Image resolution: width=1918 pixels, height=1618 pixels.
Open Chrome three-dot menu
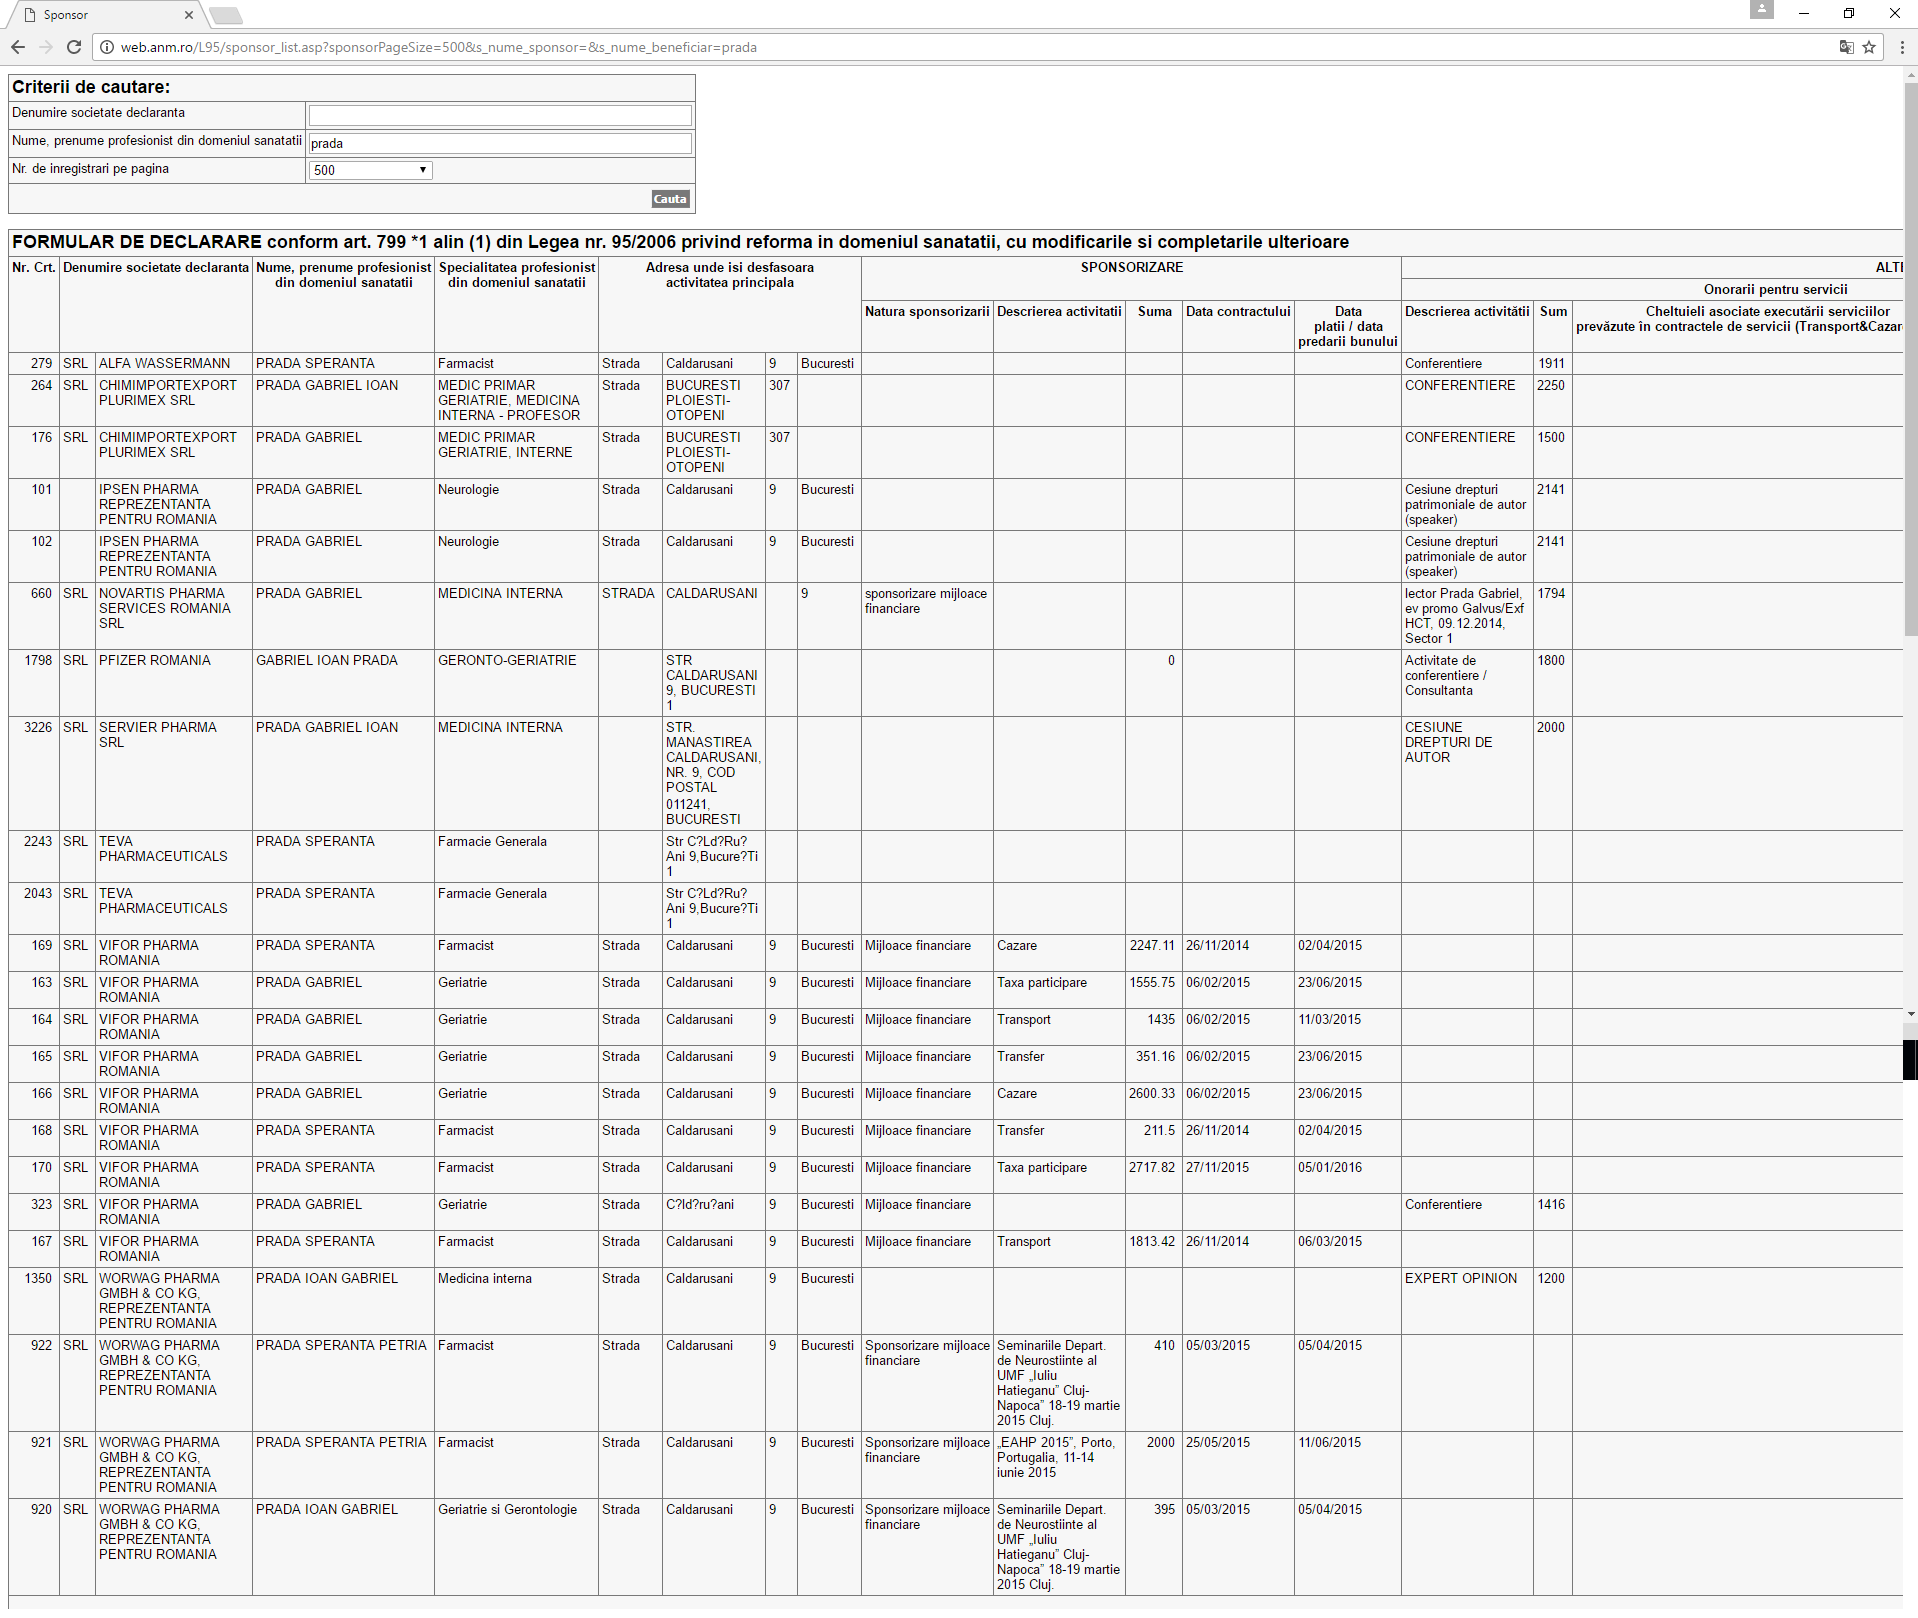click(1901, 47)
